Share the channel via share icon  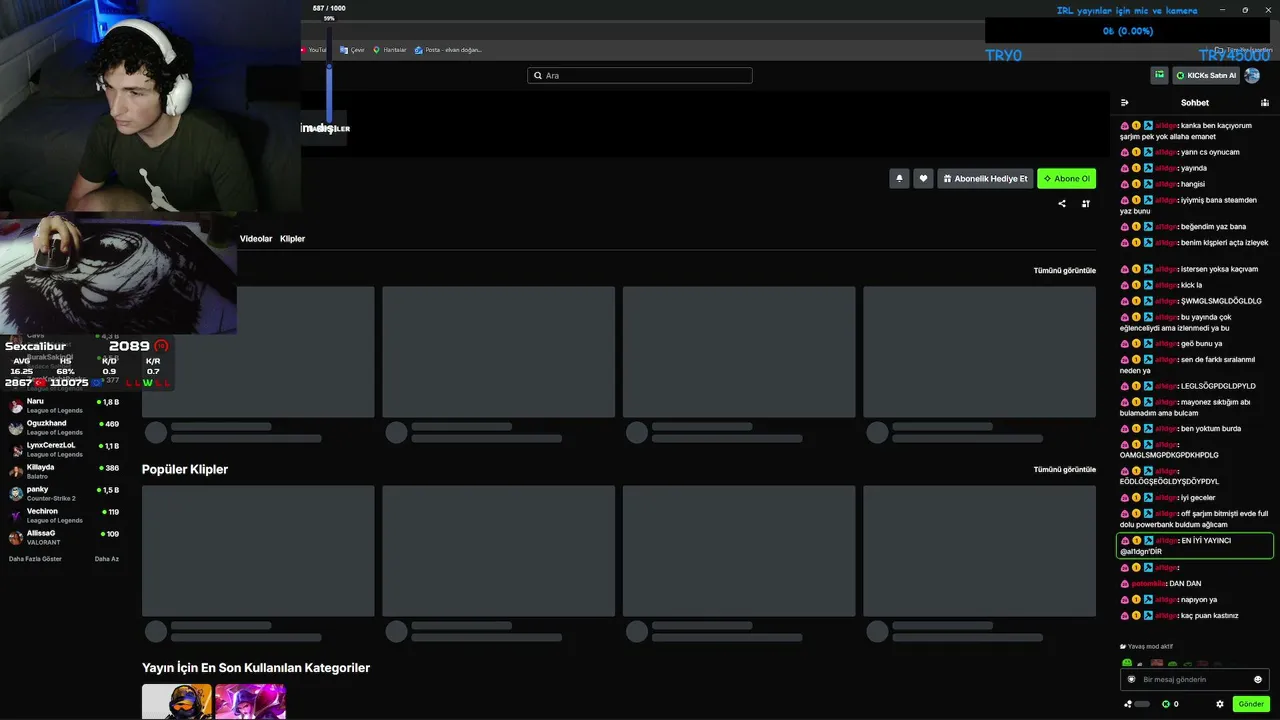coord(1062,203)
